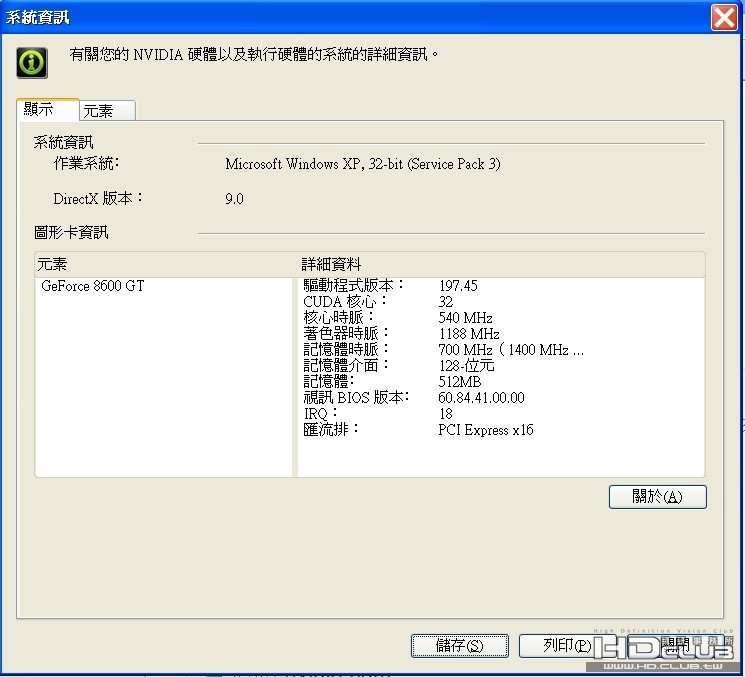Click the 視訊 BIOS 版本 label
Viewport: 745px width, 677px height.
(356, 397)
